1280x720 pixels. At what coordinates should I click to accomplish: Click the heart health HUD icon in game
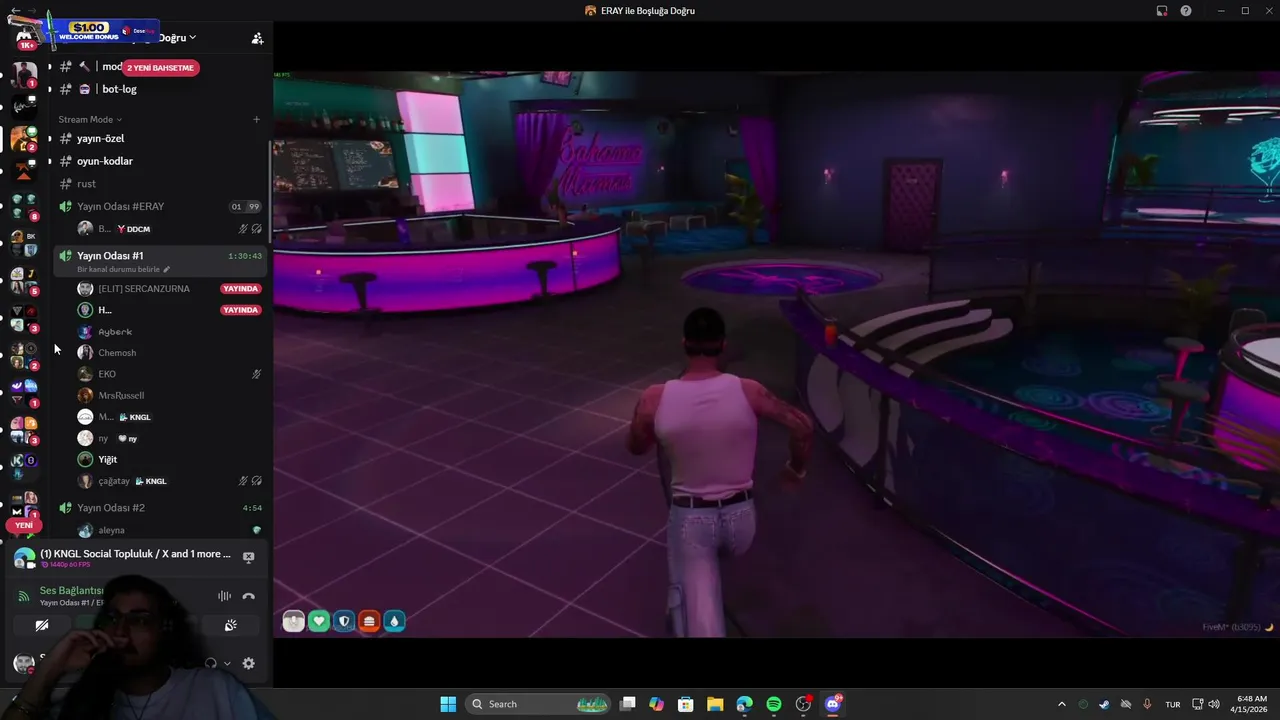[319, 621]
